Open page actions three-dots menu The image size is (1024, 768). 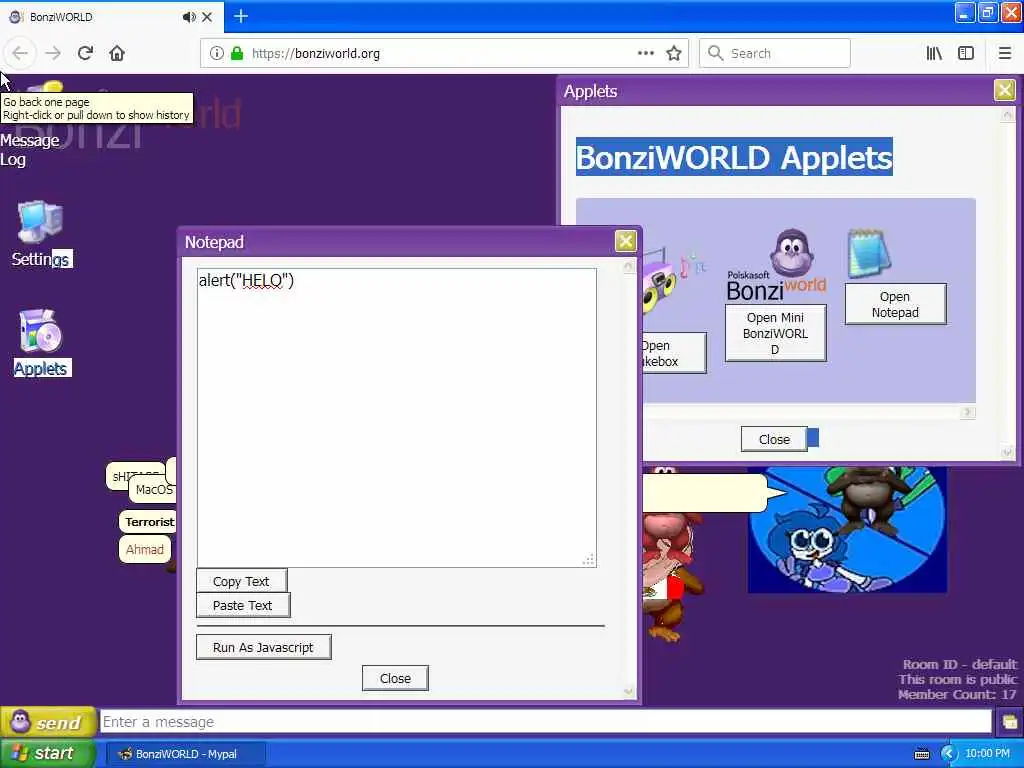coord(645,53)
